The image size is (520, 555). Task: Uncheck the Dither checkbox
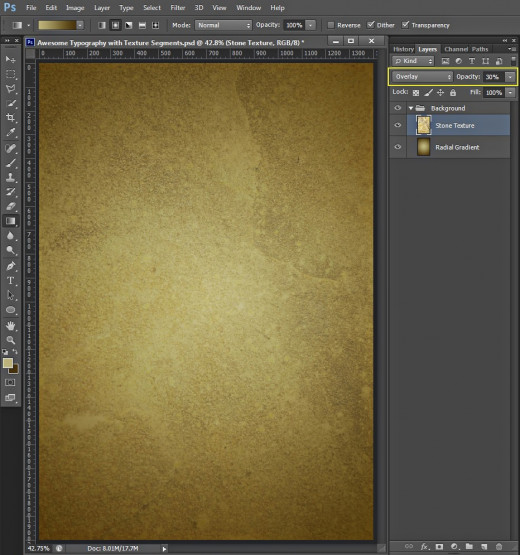pyautogui.click(x=371, y=25)
